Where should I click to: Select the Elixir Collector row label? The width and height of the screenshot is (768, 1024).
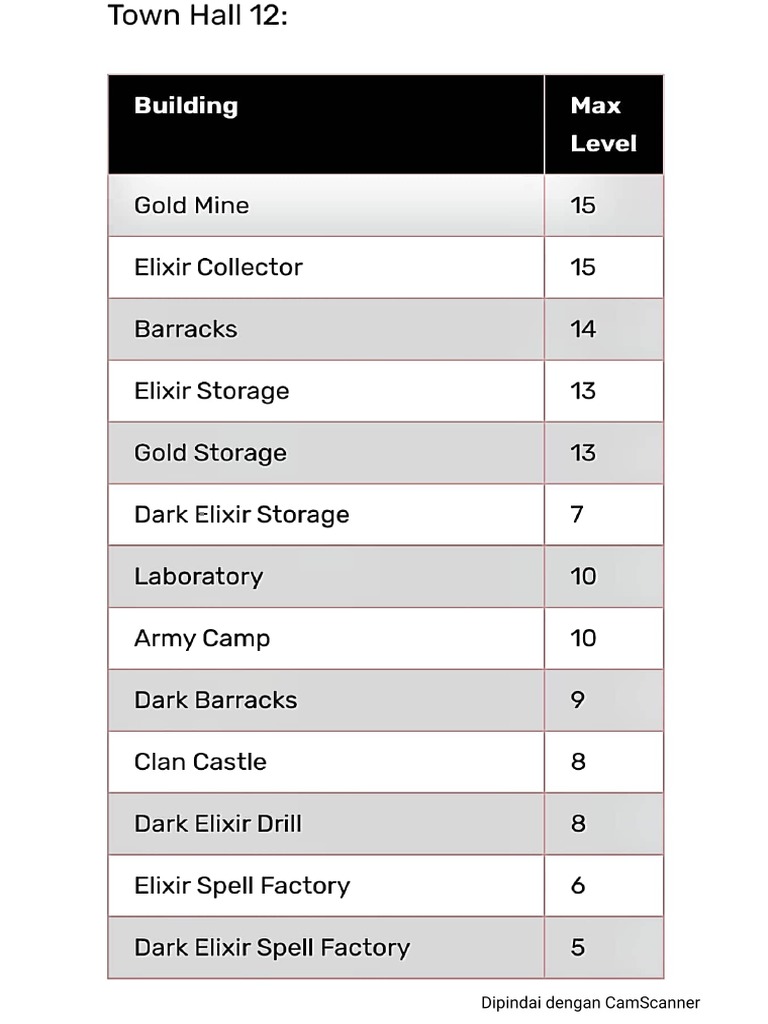[x=218, y=267]
